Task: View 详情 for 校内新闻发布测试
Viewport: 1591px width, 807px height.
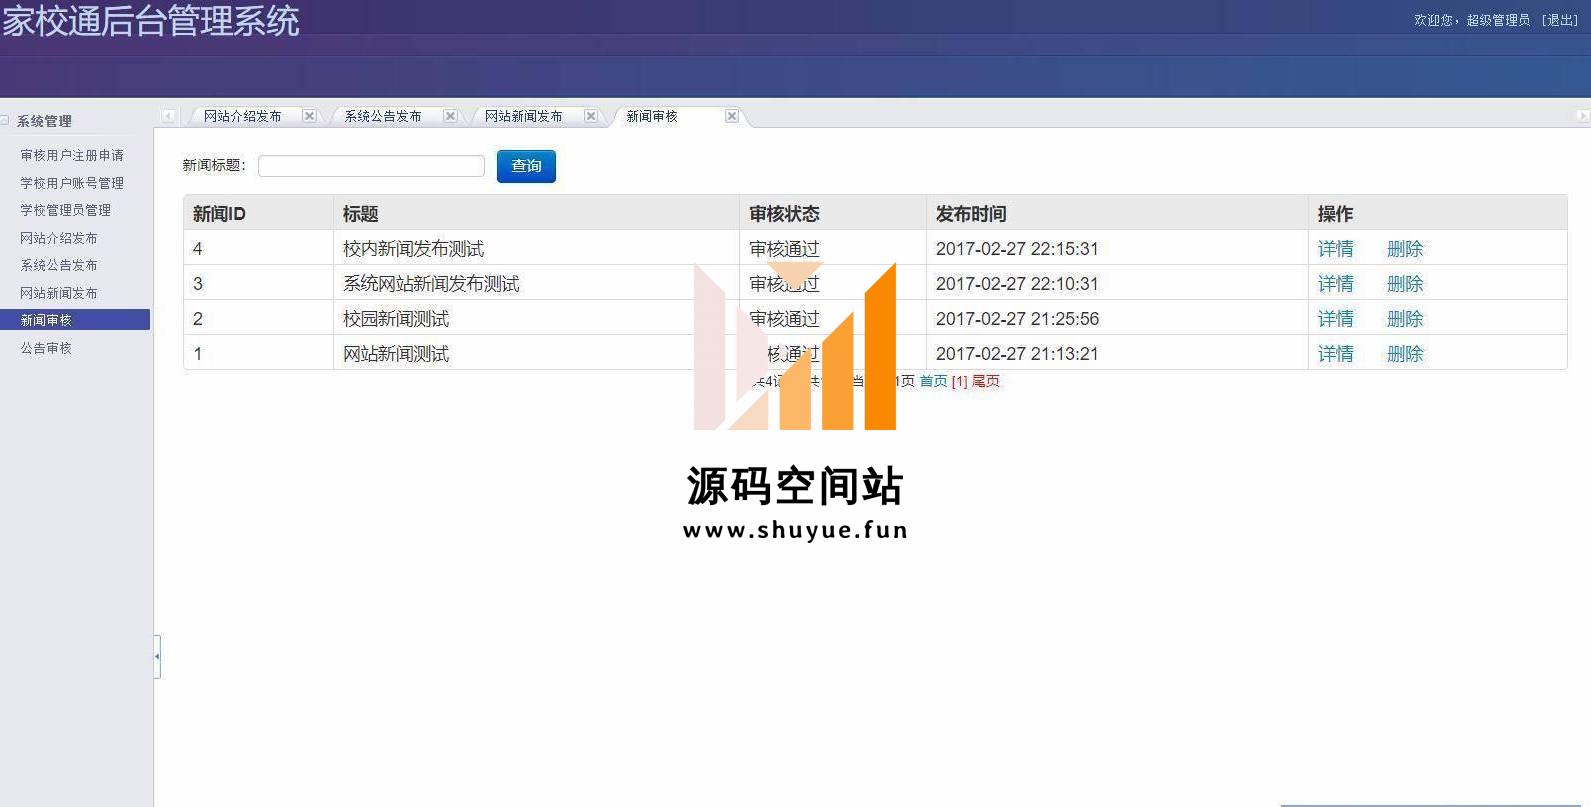Action: [1336, 249]
